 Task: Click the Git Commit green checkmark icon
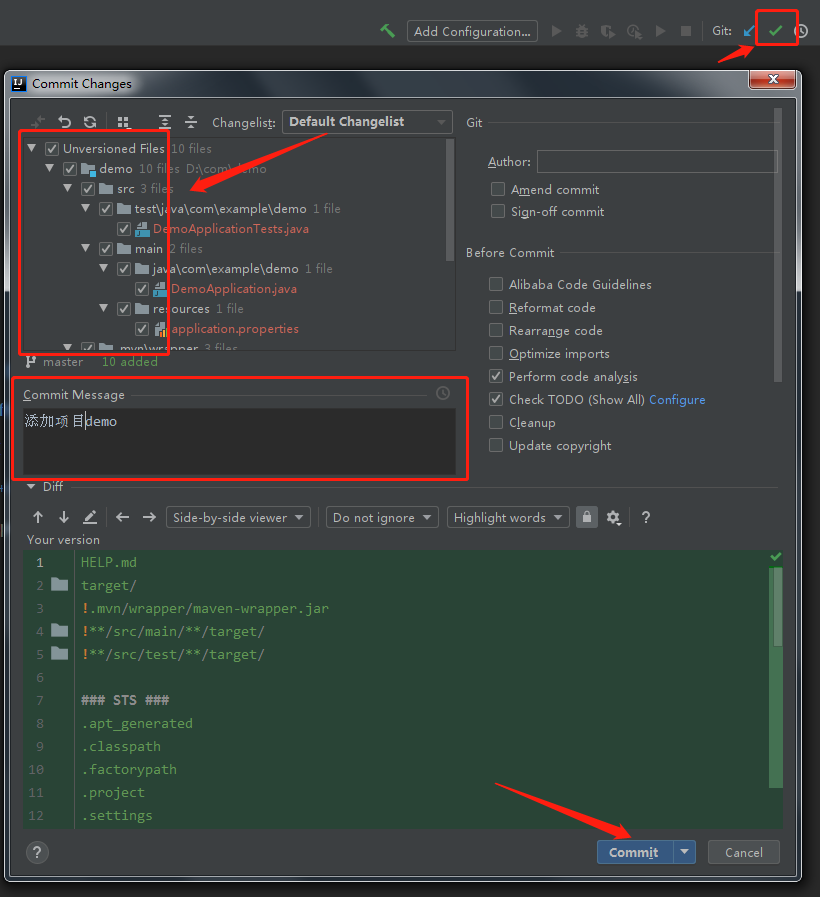(x=775, y=31)
